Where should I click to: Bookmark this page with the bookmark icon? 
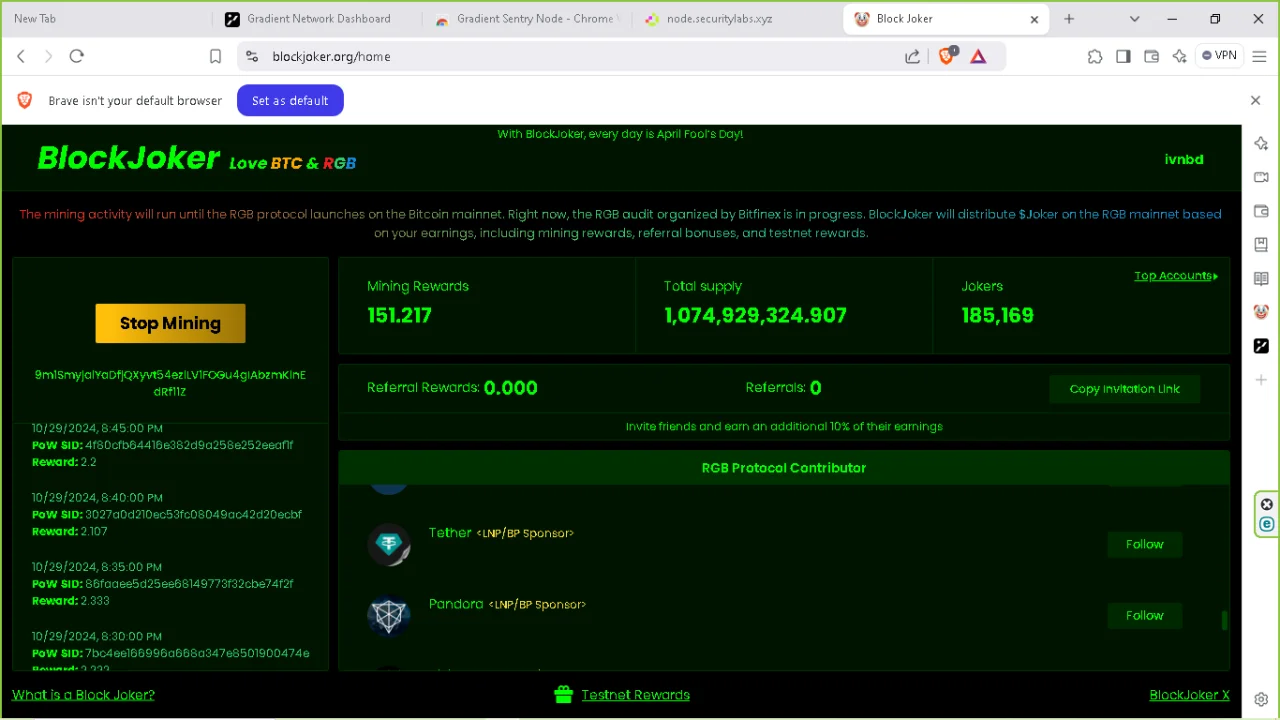(x=215, y=57)
